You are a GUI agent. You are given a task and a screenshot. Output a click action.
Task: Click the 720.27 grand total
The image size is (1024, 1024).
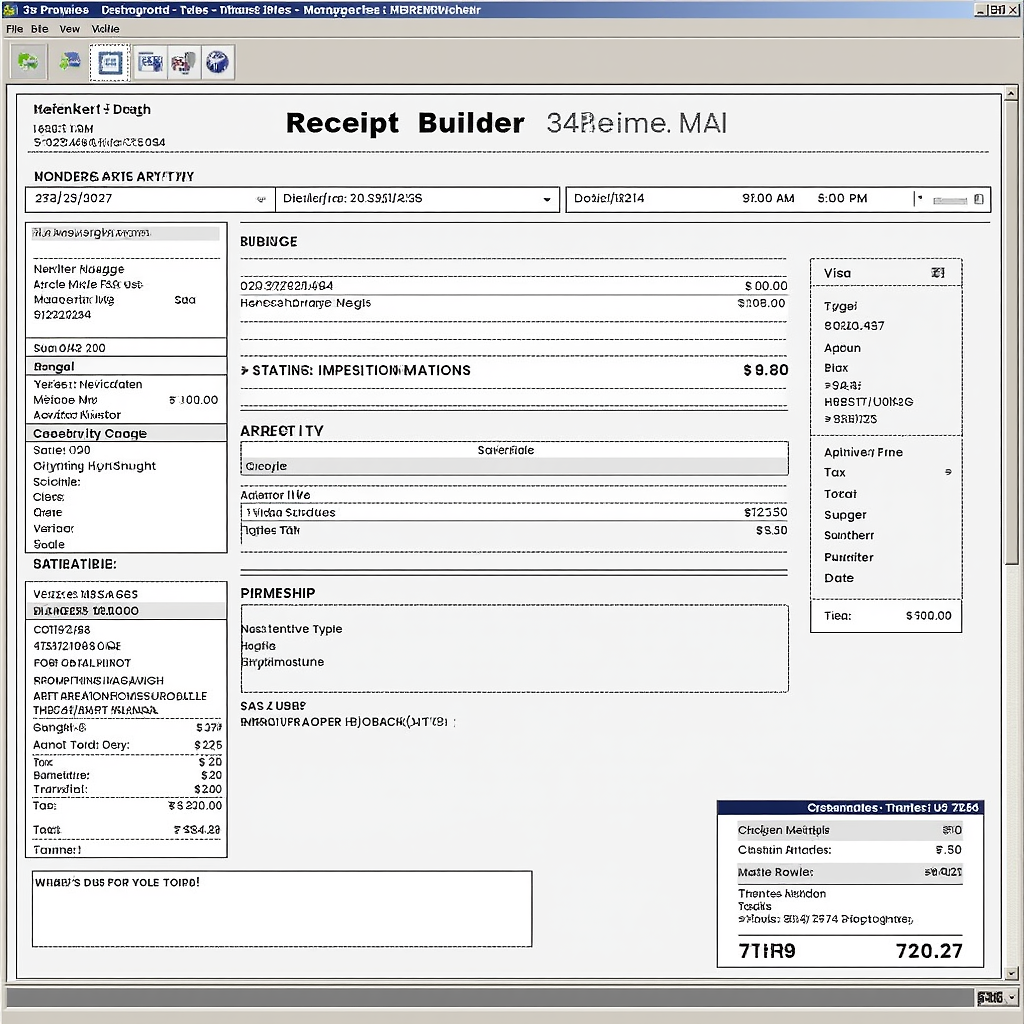(x=929, y=951)
